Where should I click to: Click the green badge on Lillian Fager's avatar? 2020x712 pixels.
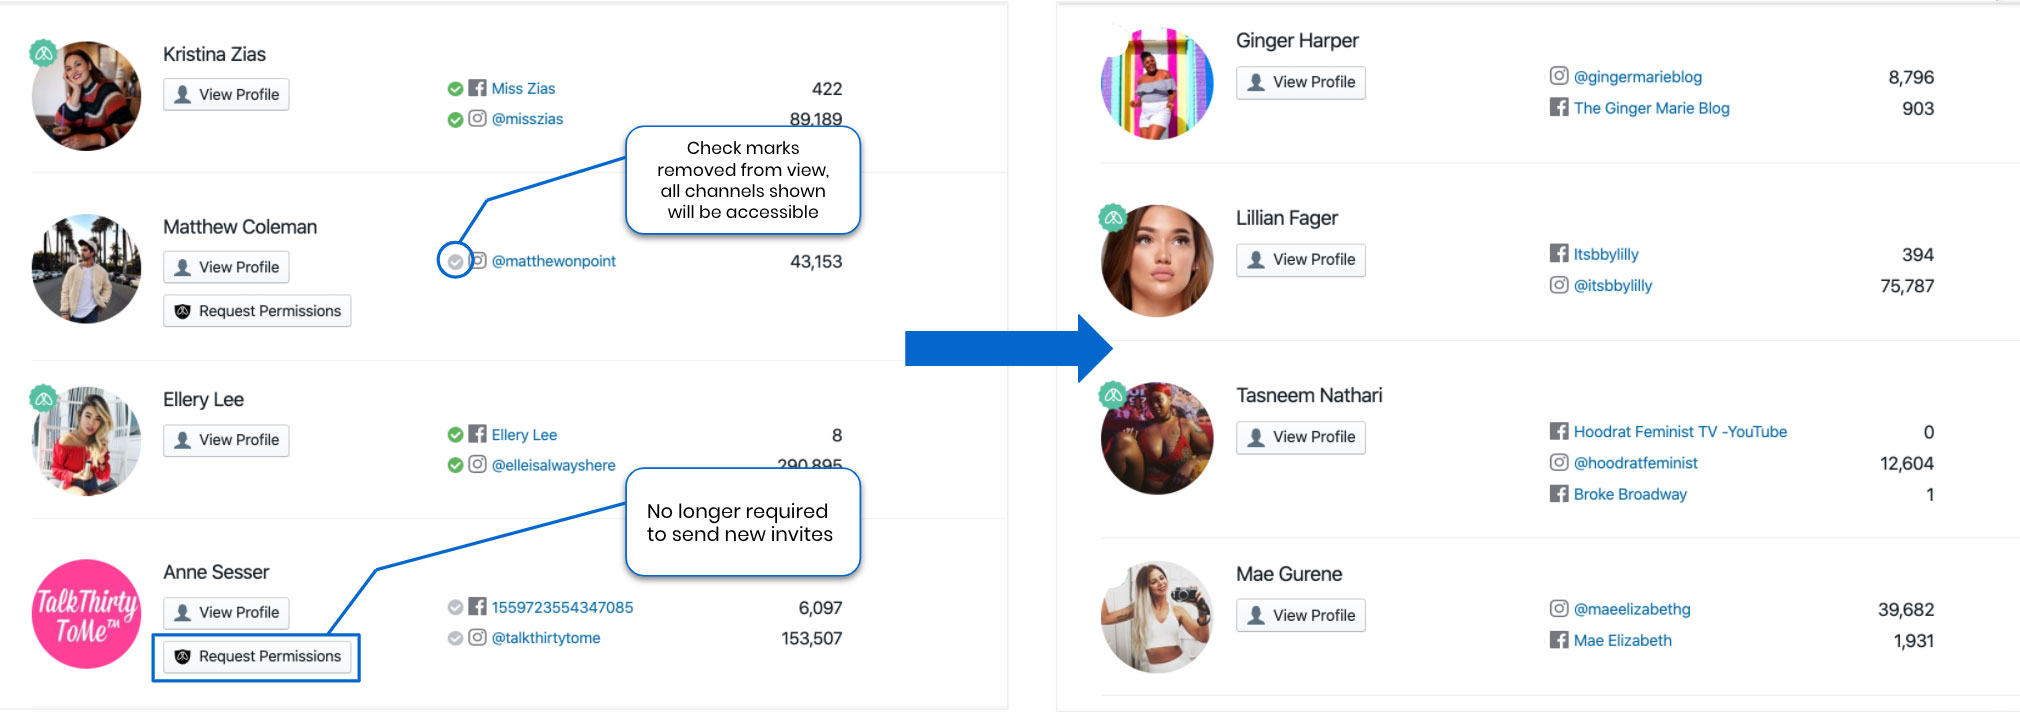1113,218
